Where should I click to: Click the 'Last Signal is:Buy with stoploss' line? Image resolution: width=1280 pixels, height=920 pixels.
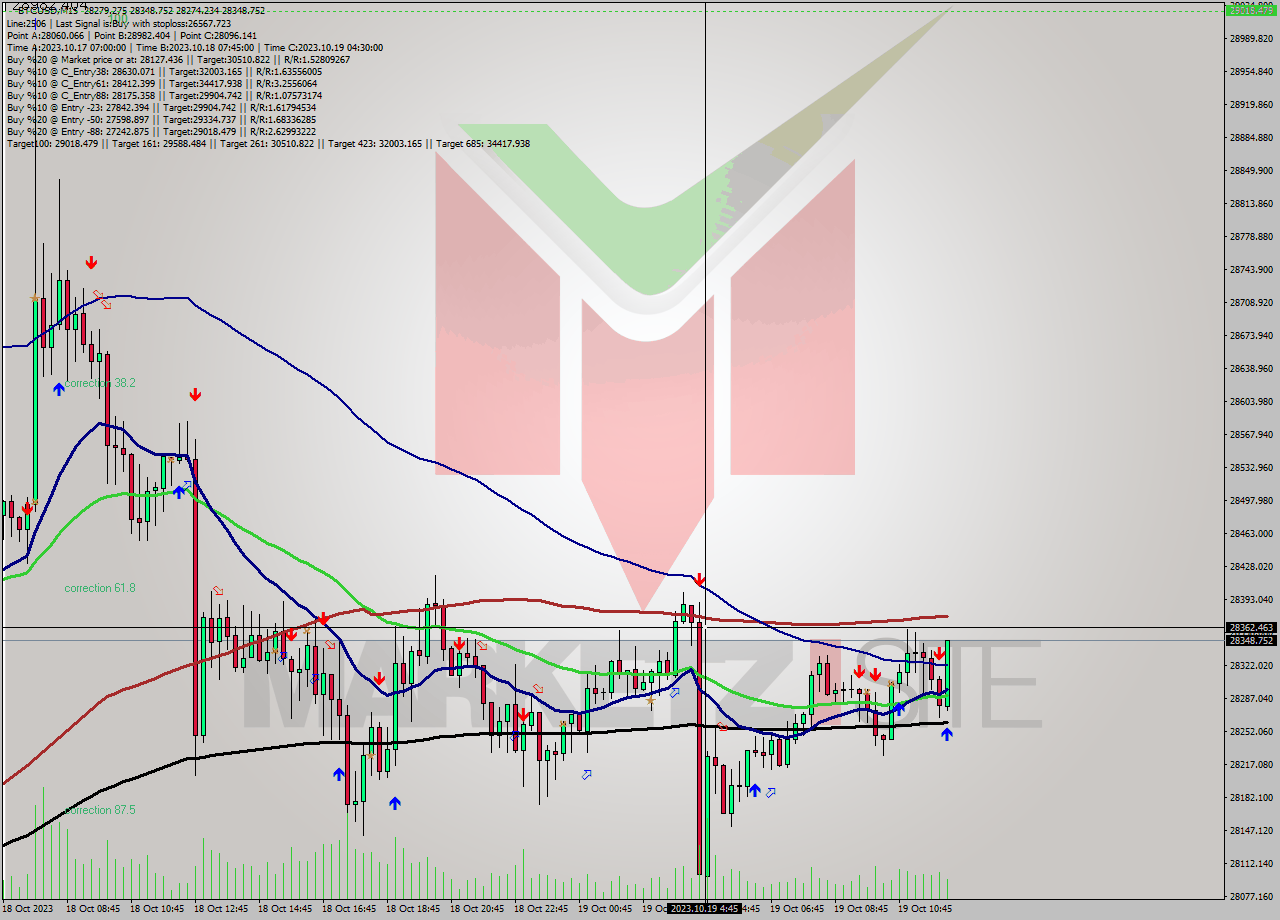pos(119,23)
